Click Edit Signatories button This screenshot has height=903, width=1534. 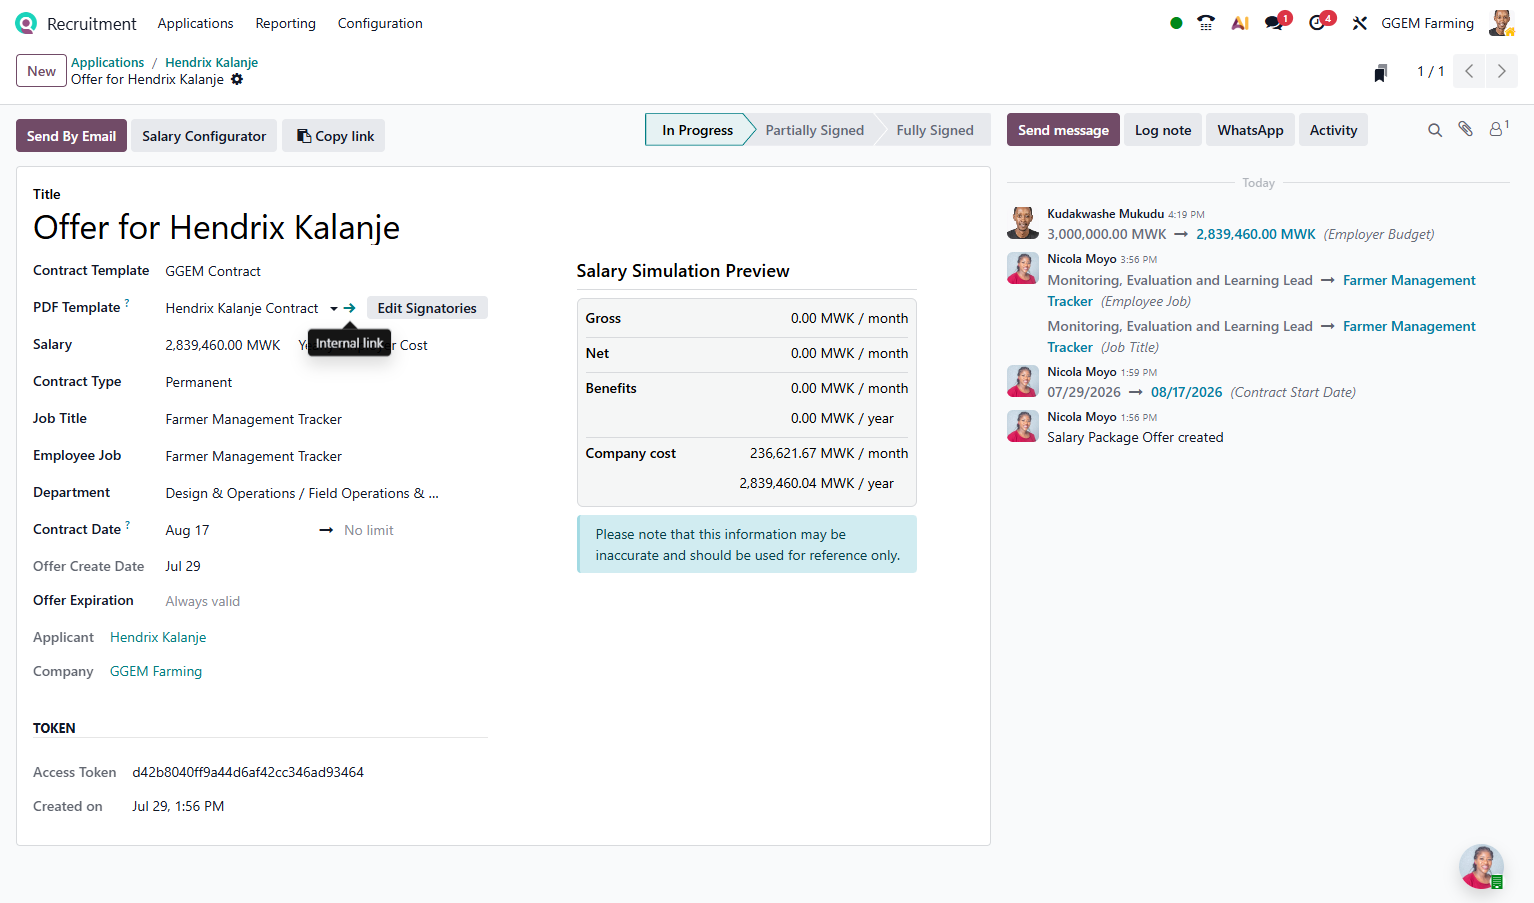427,308
